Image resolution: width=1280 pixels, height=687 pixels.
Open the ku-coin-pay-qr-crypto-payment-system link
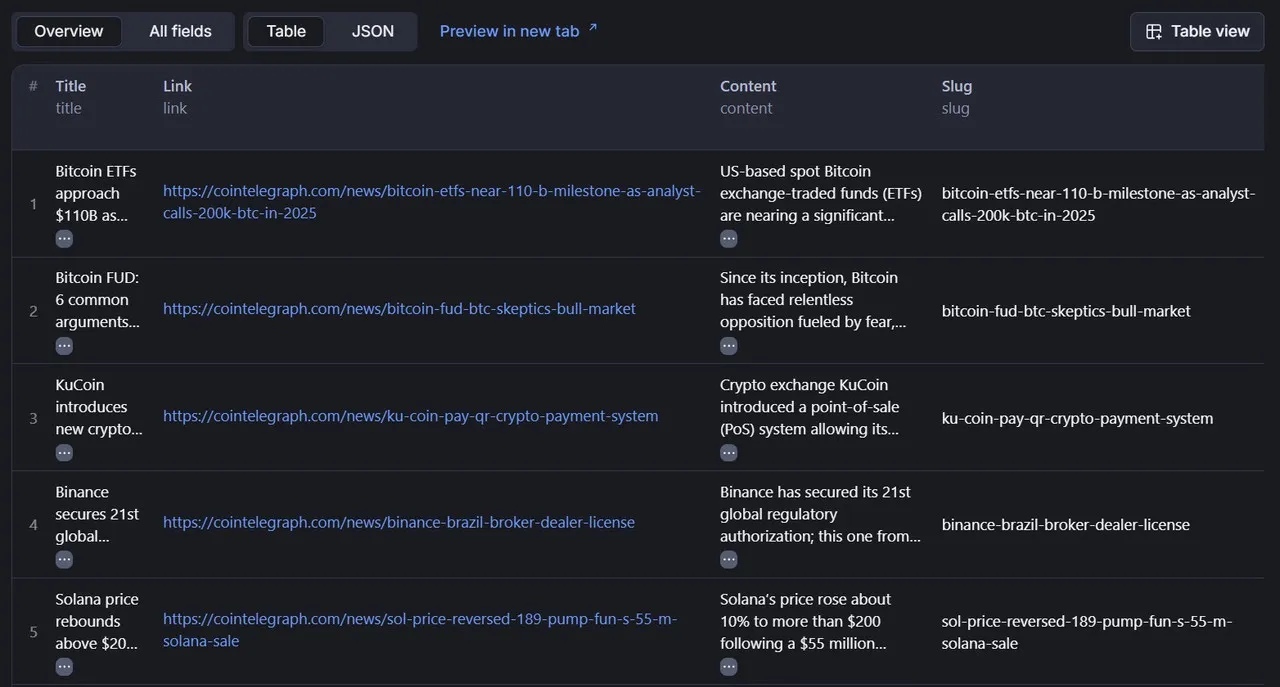pos(410,416)
